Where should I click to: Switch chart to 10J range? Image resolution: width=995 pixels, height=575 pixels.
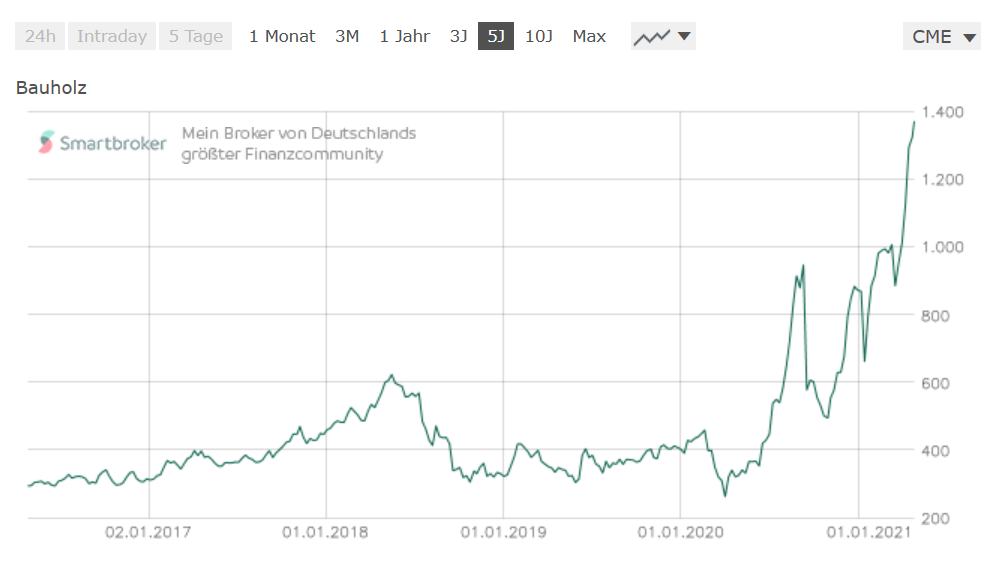(x=539, y=37)
